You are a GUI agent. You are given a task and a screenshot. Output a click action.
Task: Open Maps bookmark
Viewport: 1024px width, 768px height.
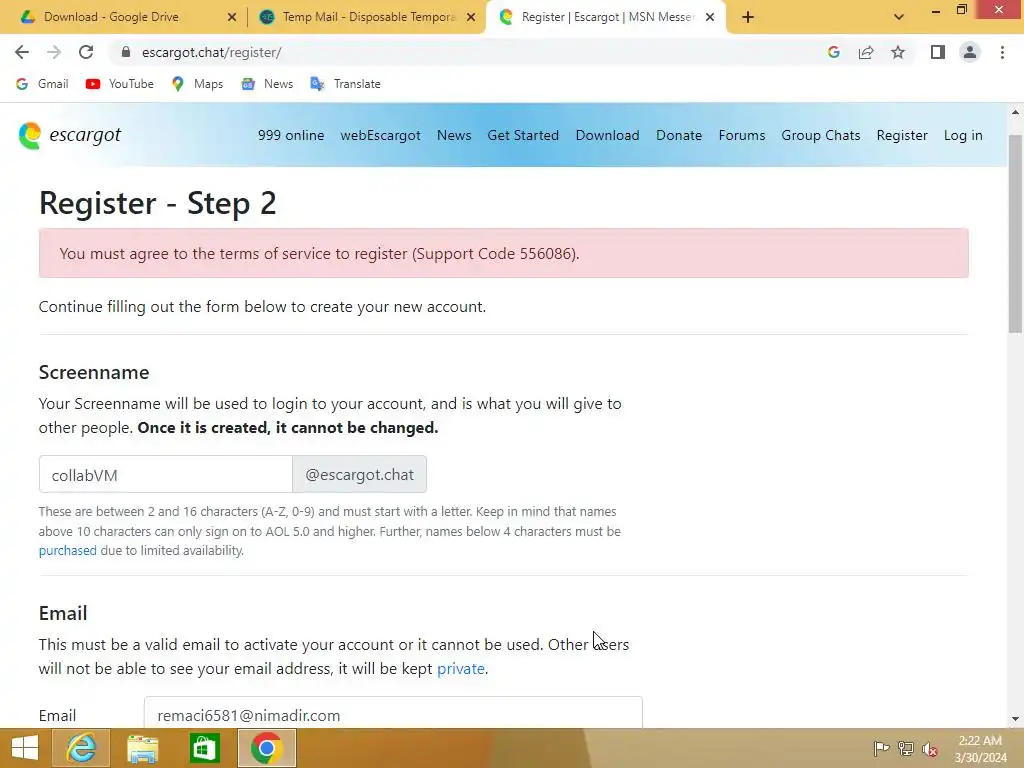click(x=198, y=84)
